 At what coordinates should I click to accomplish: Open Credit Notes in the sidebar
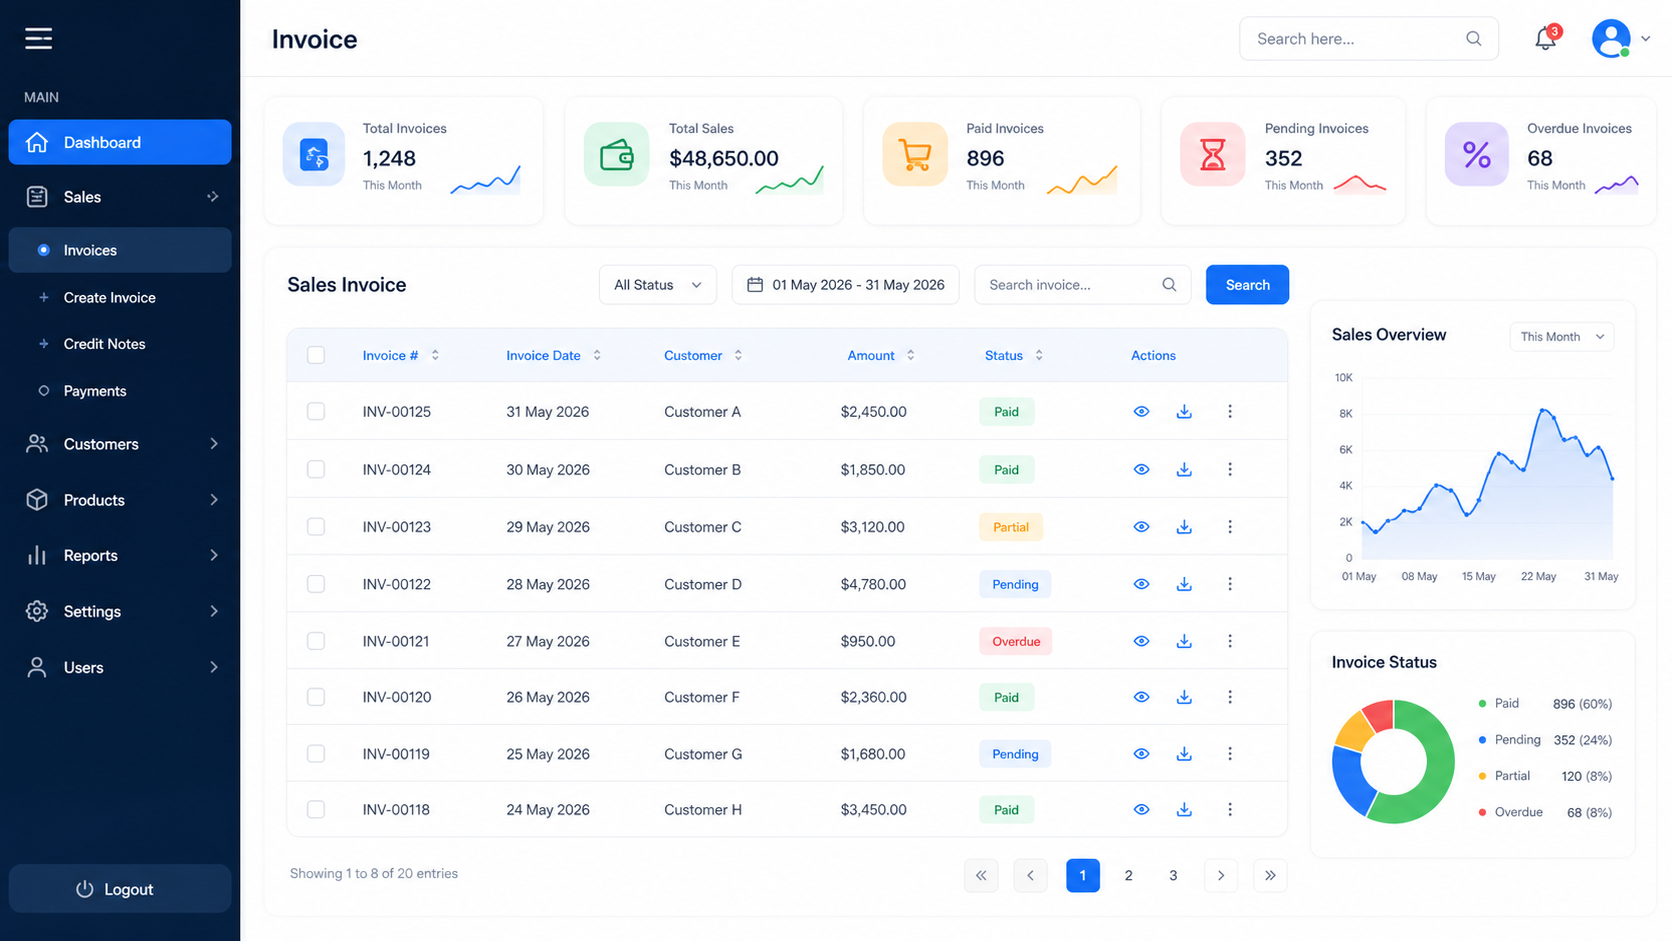coord(104,344)
